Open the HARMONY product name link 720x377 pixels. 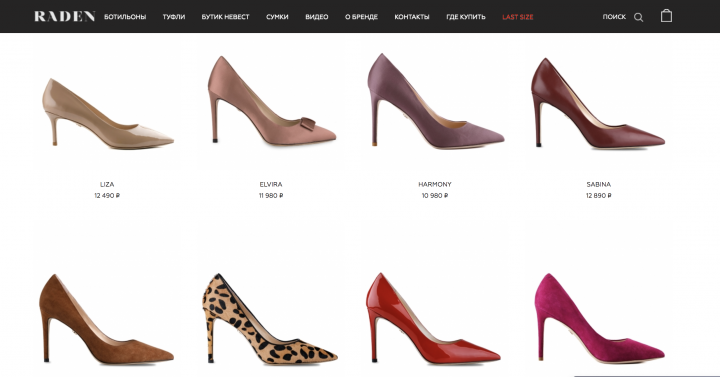coord(435,184)
